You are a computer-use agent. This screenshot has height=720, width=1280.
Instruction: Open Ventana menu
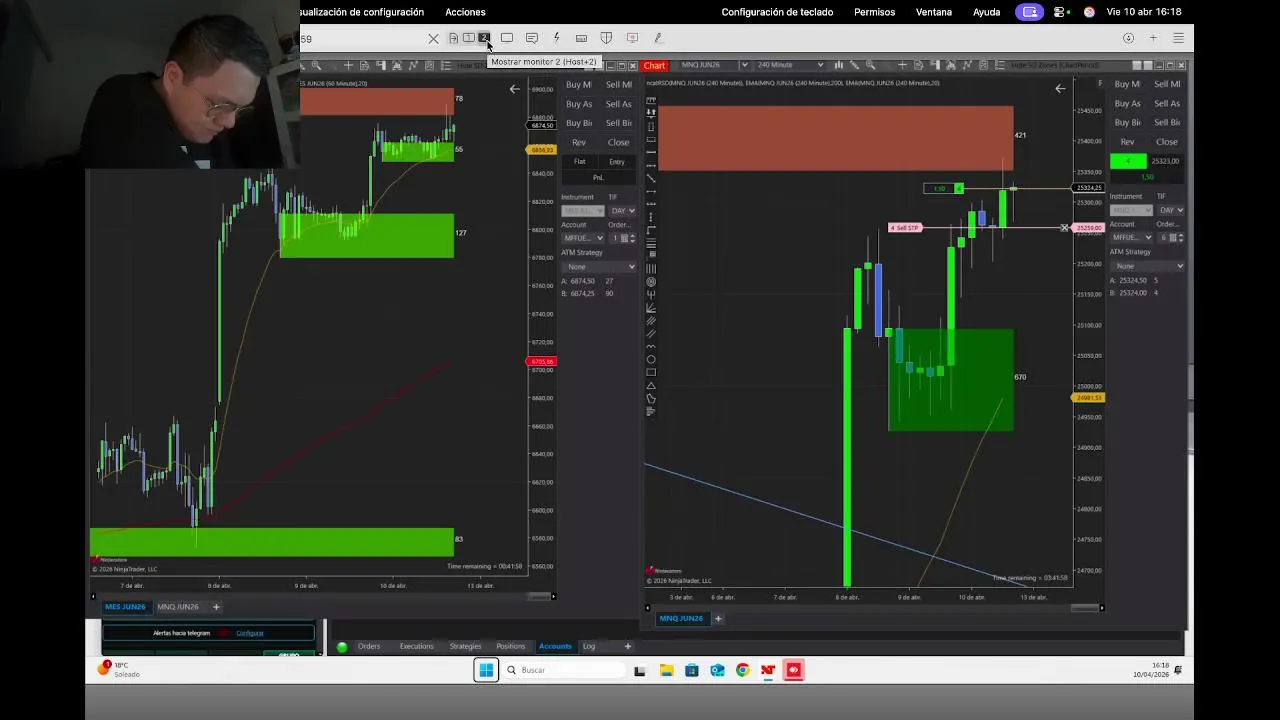coord(934,12)
